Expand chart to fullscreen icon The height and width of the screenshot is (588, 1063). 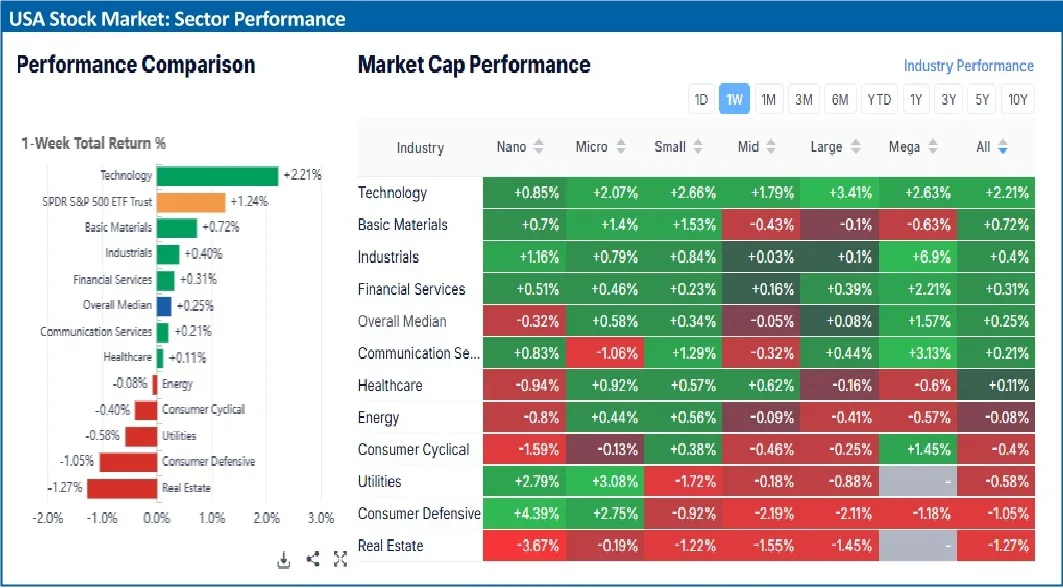tap(340, 560)
